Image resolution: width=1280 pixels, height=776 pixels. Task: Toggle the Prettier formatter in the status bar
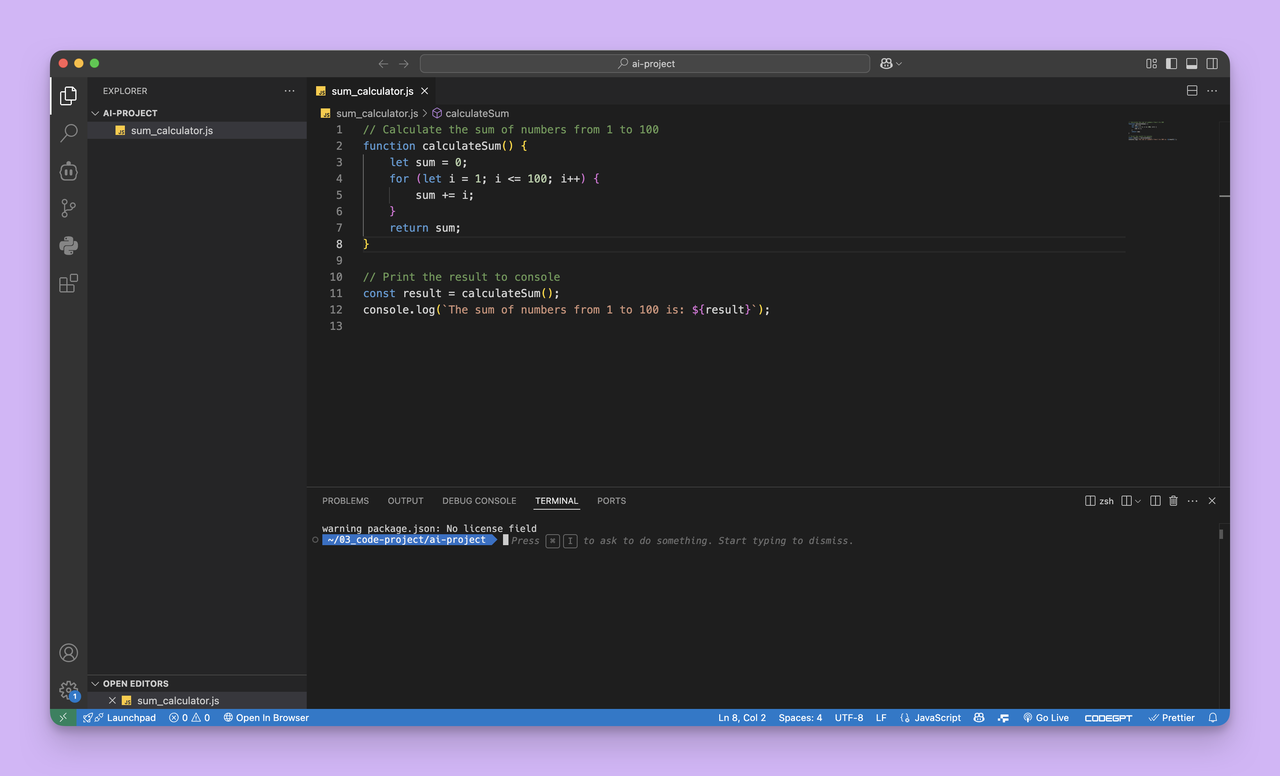pos(1171,717)
